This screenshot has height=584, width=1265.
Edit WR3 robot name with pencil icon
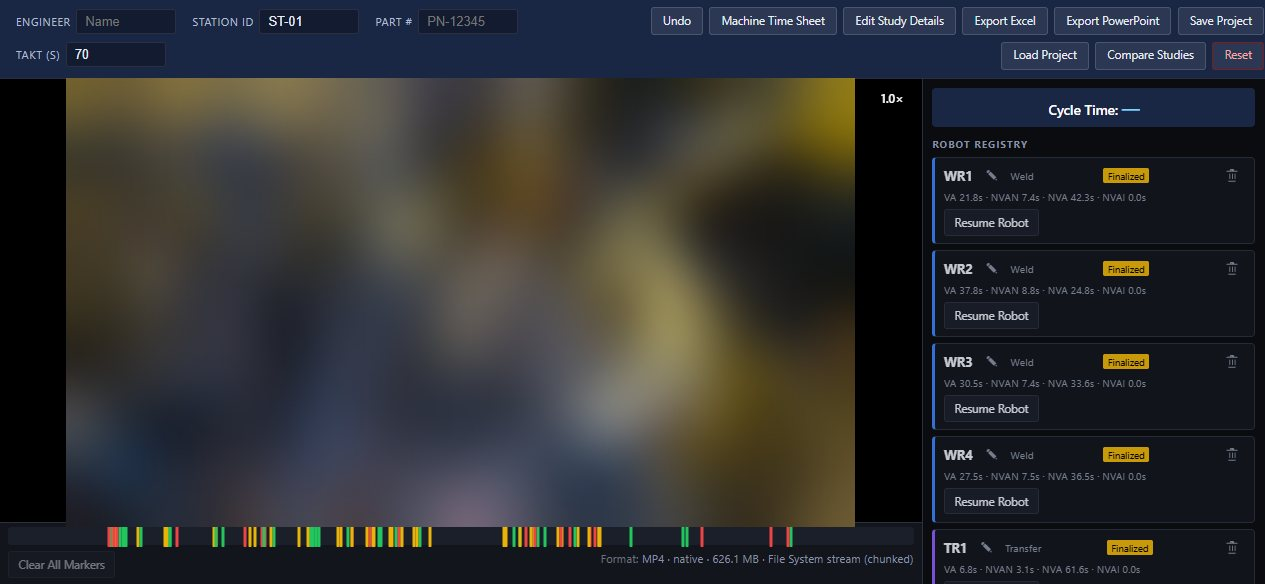[x=991, y=362]
